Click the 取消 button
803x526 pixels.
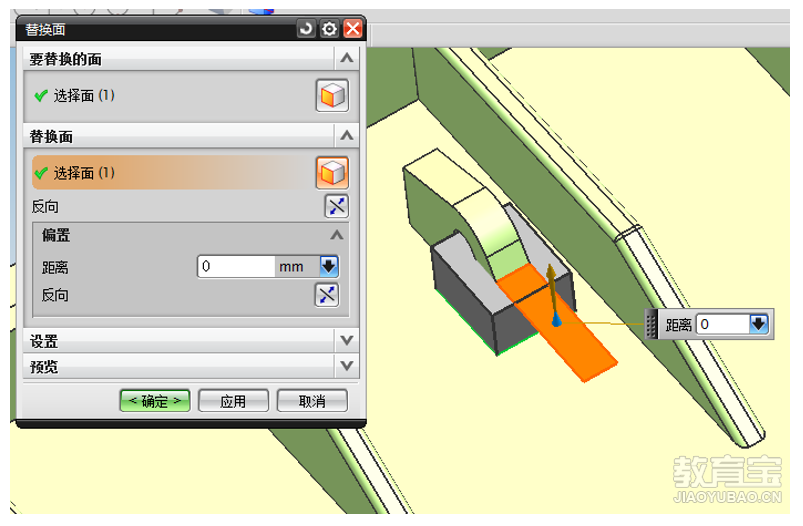pos(312,401)
